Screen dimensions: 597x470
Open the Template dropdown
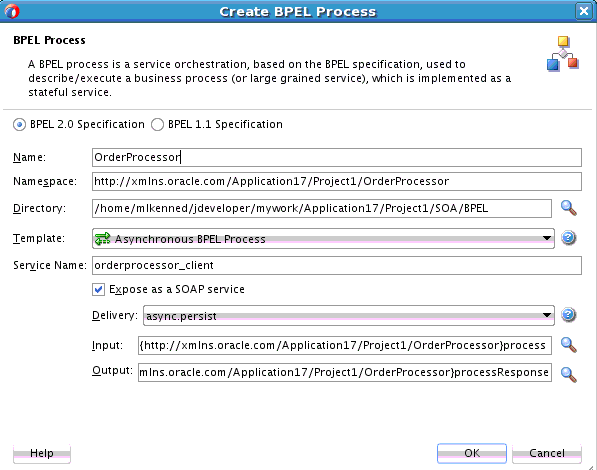point(323,239)
